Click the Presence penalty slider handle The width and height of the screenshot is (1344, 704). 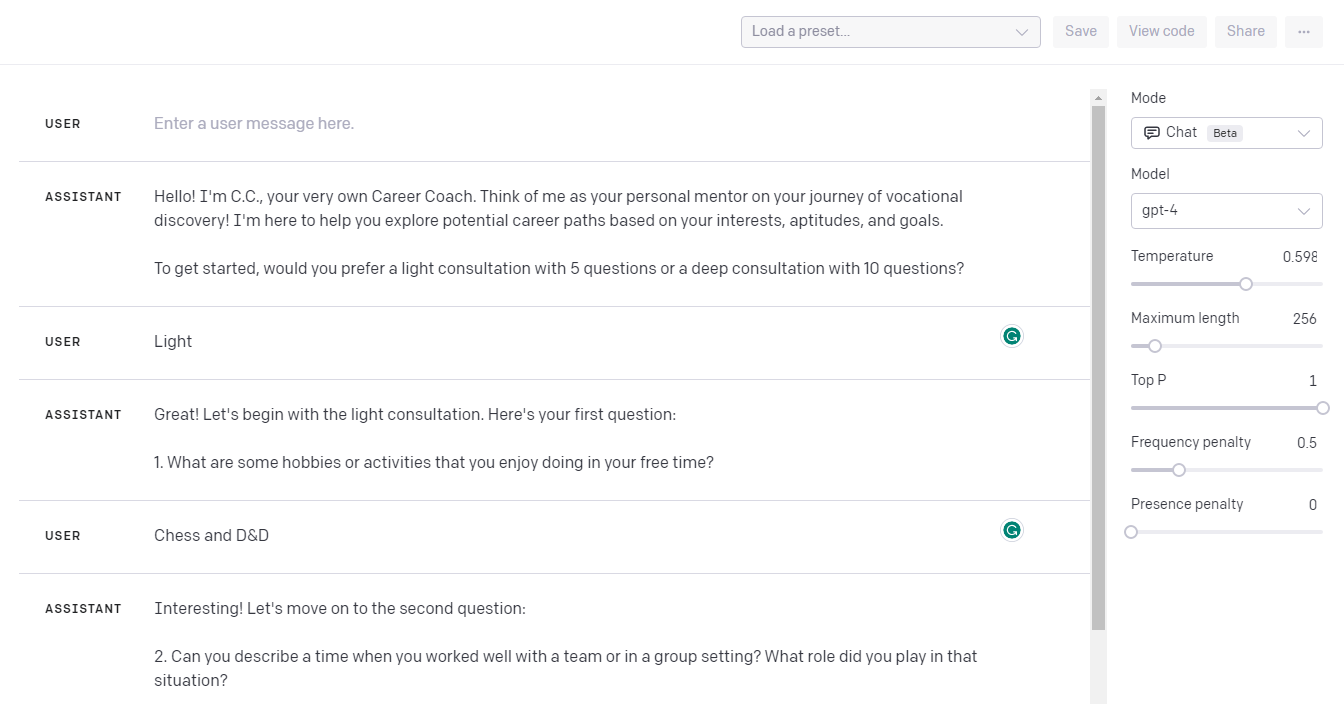click(1131, 532)
